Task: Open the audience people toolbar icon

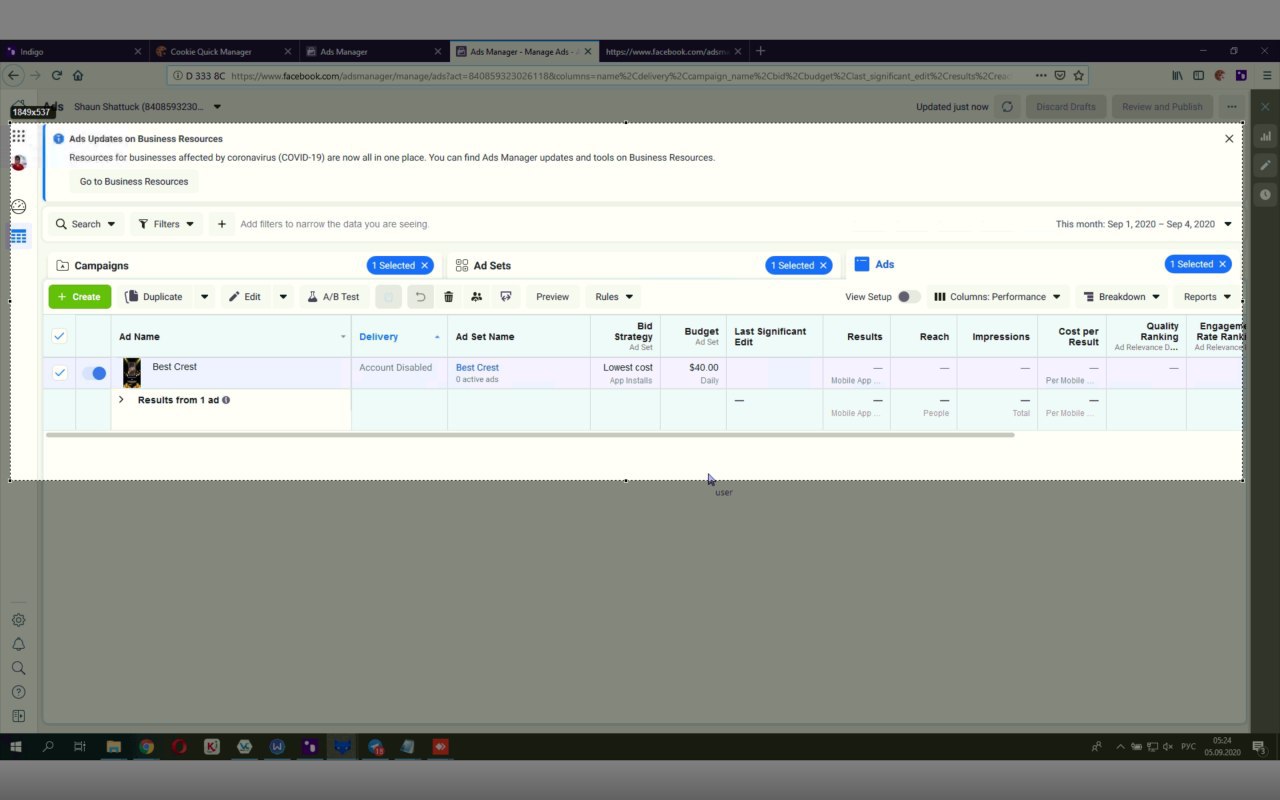Action: click(x=476, y=297)
